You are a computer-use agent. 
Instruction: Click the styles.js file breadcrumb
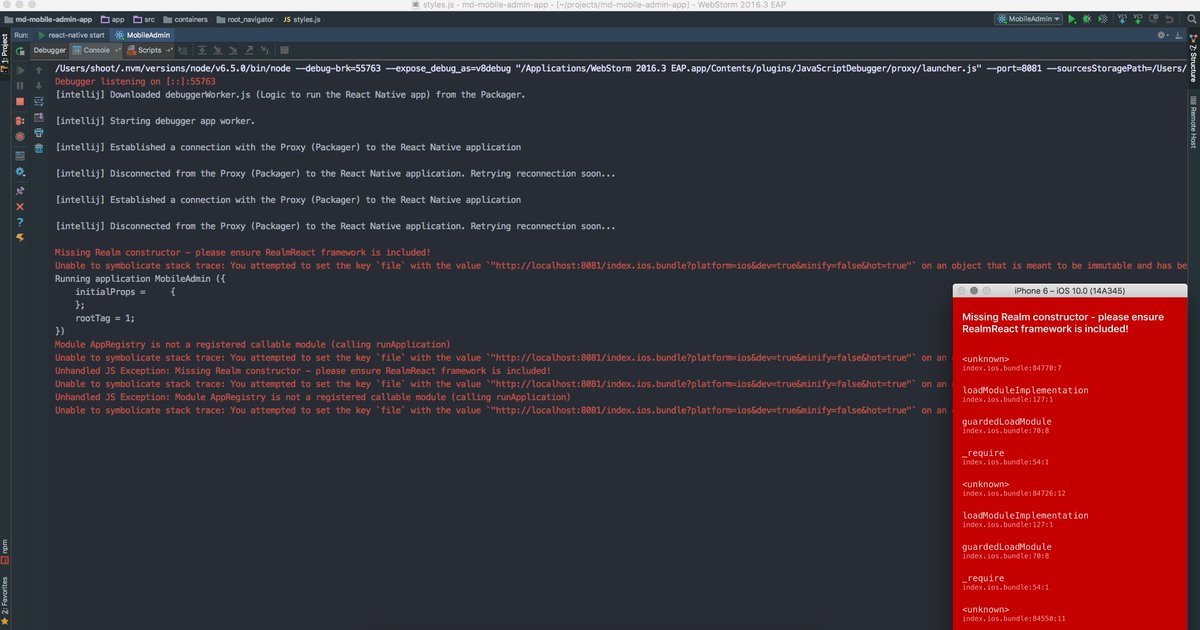[301, 19]
